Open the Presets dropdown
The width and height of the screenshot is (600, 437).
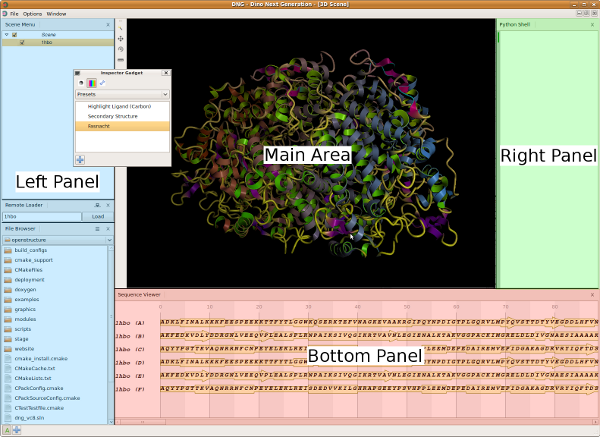click(122, 94)
